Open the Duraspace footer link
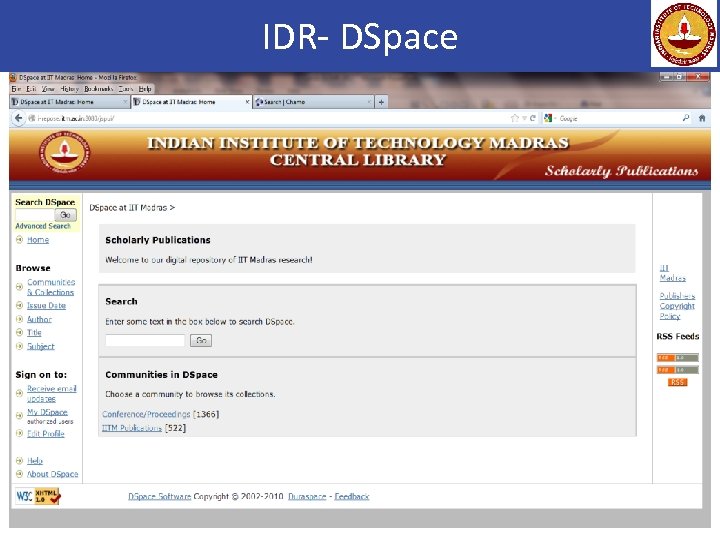 307,496
